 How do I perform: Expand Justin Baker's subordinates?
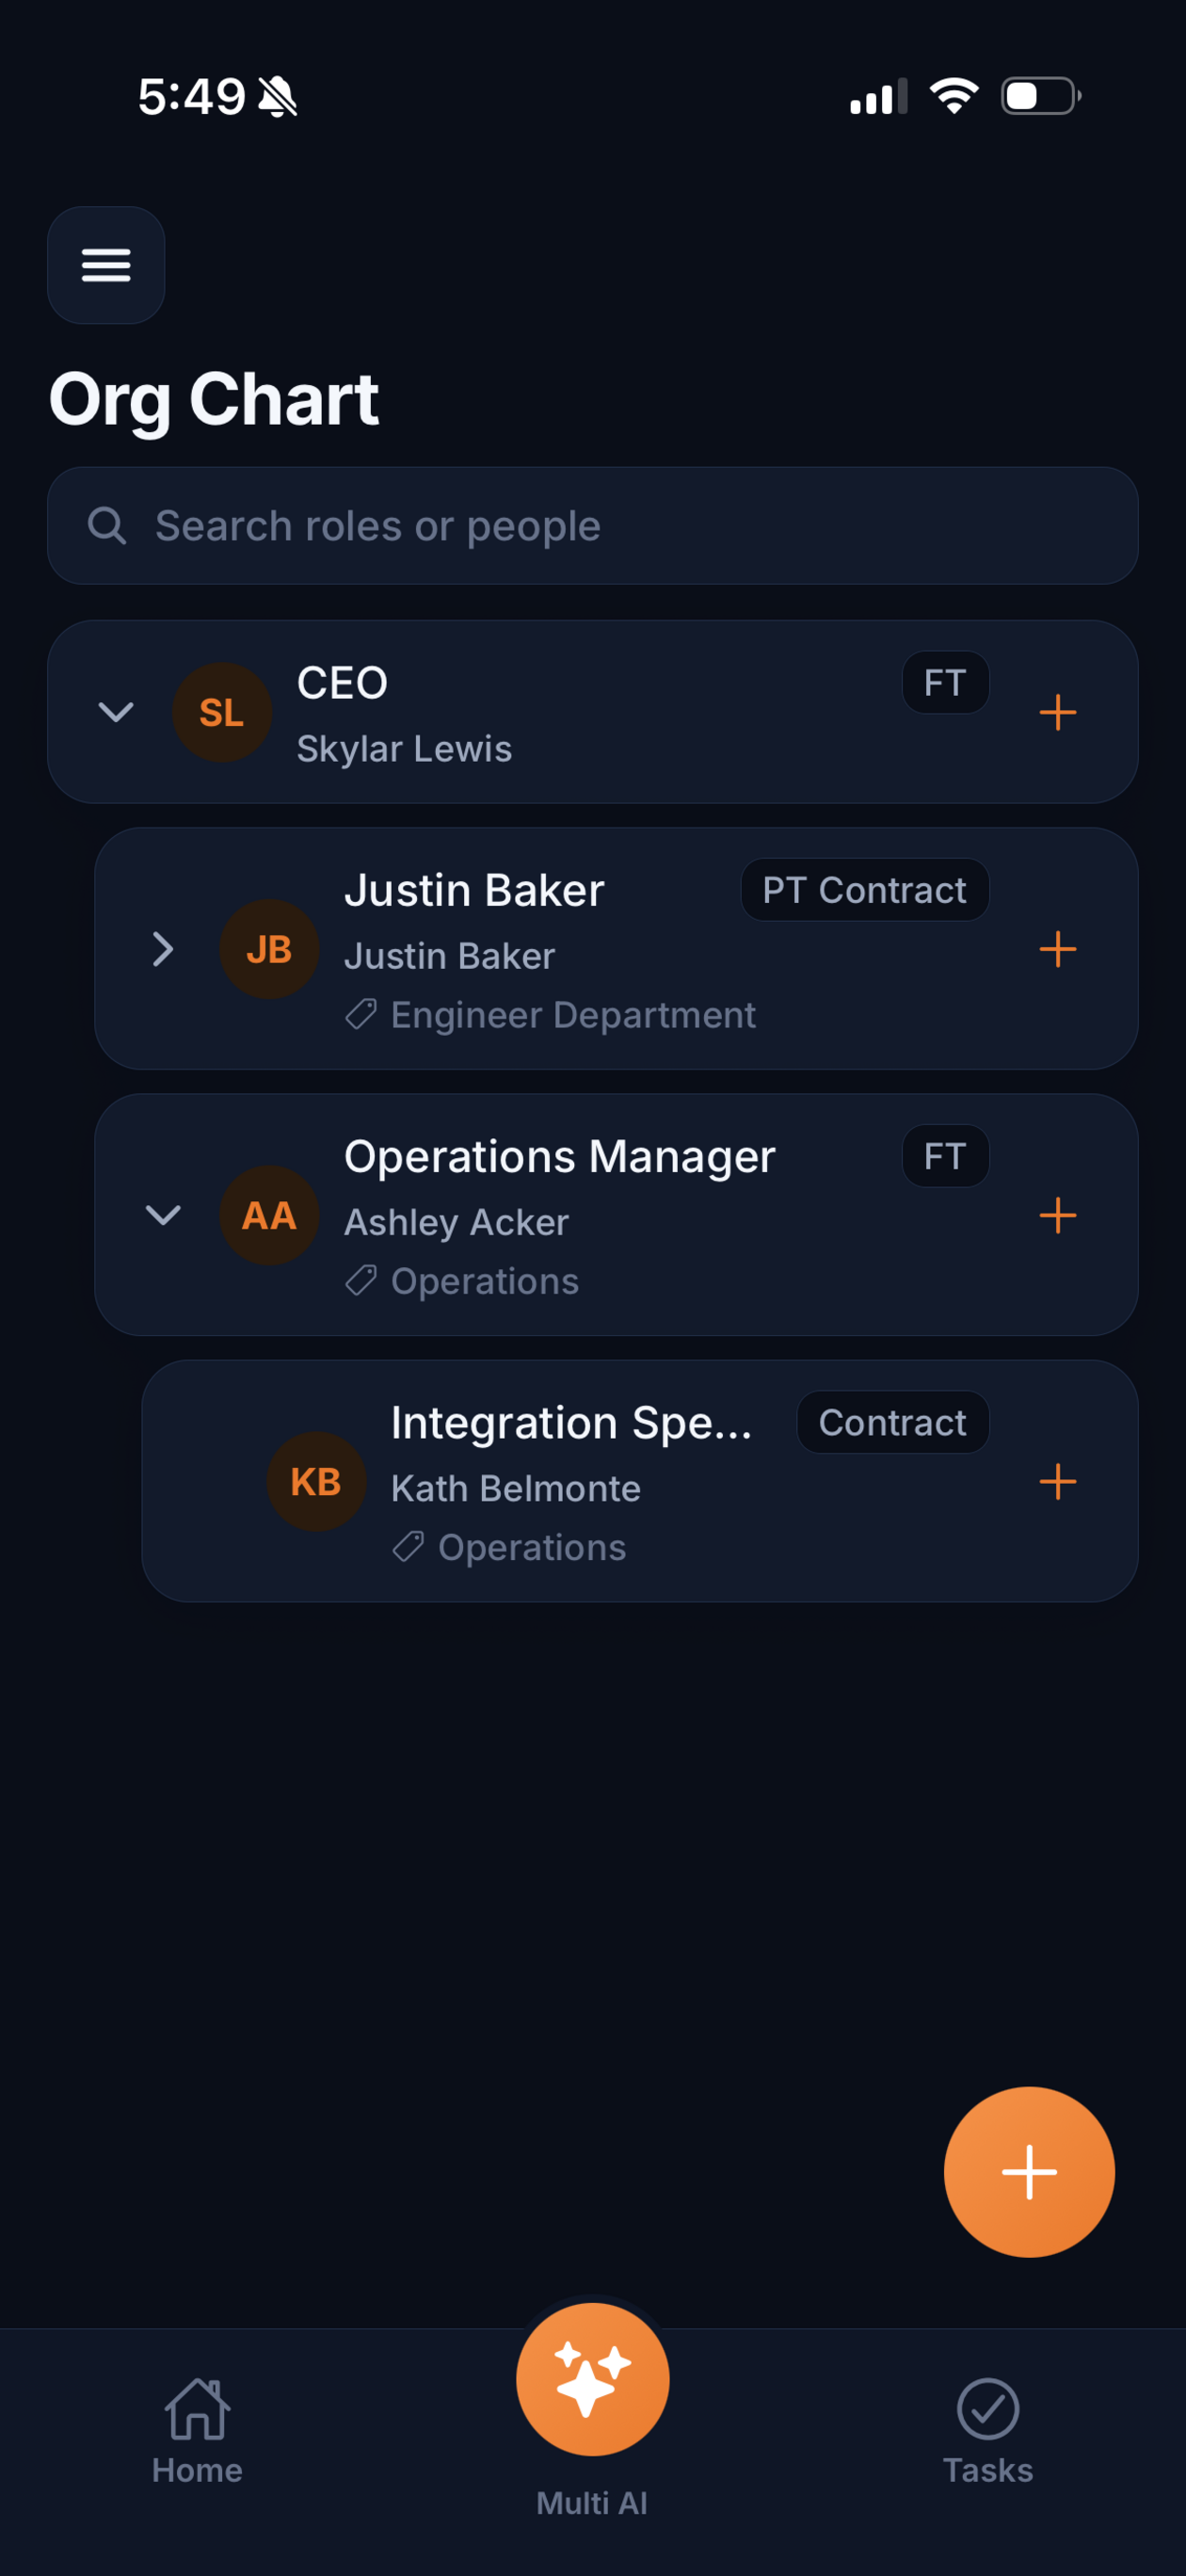pyautogui.click(x=163, y=949)
